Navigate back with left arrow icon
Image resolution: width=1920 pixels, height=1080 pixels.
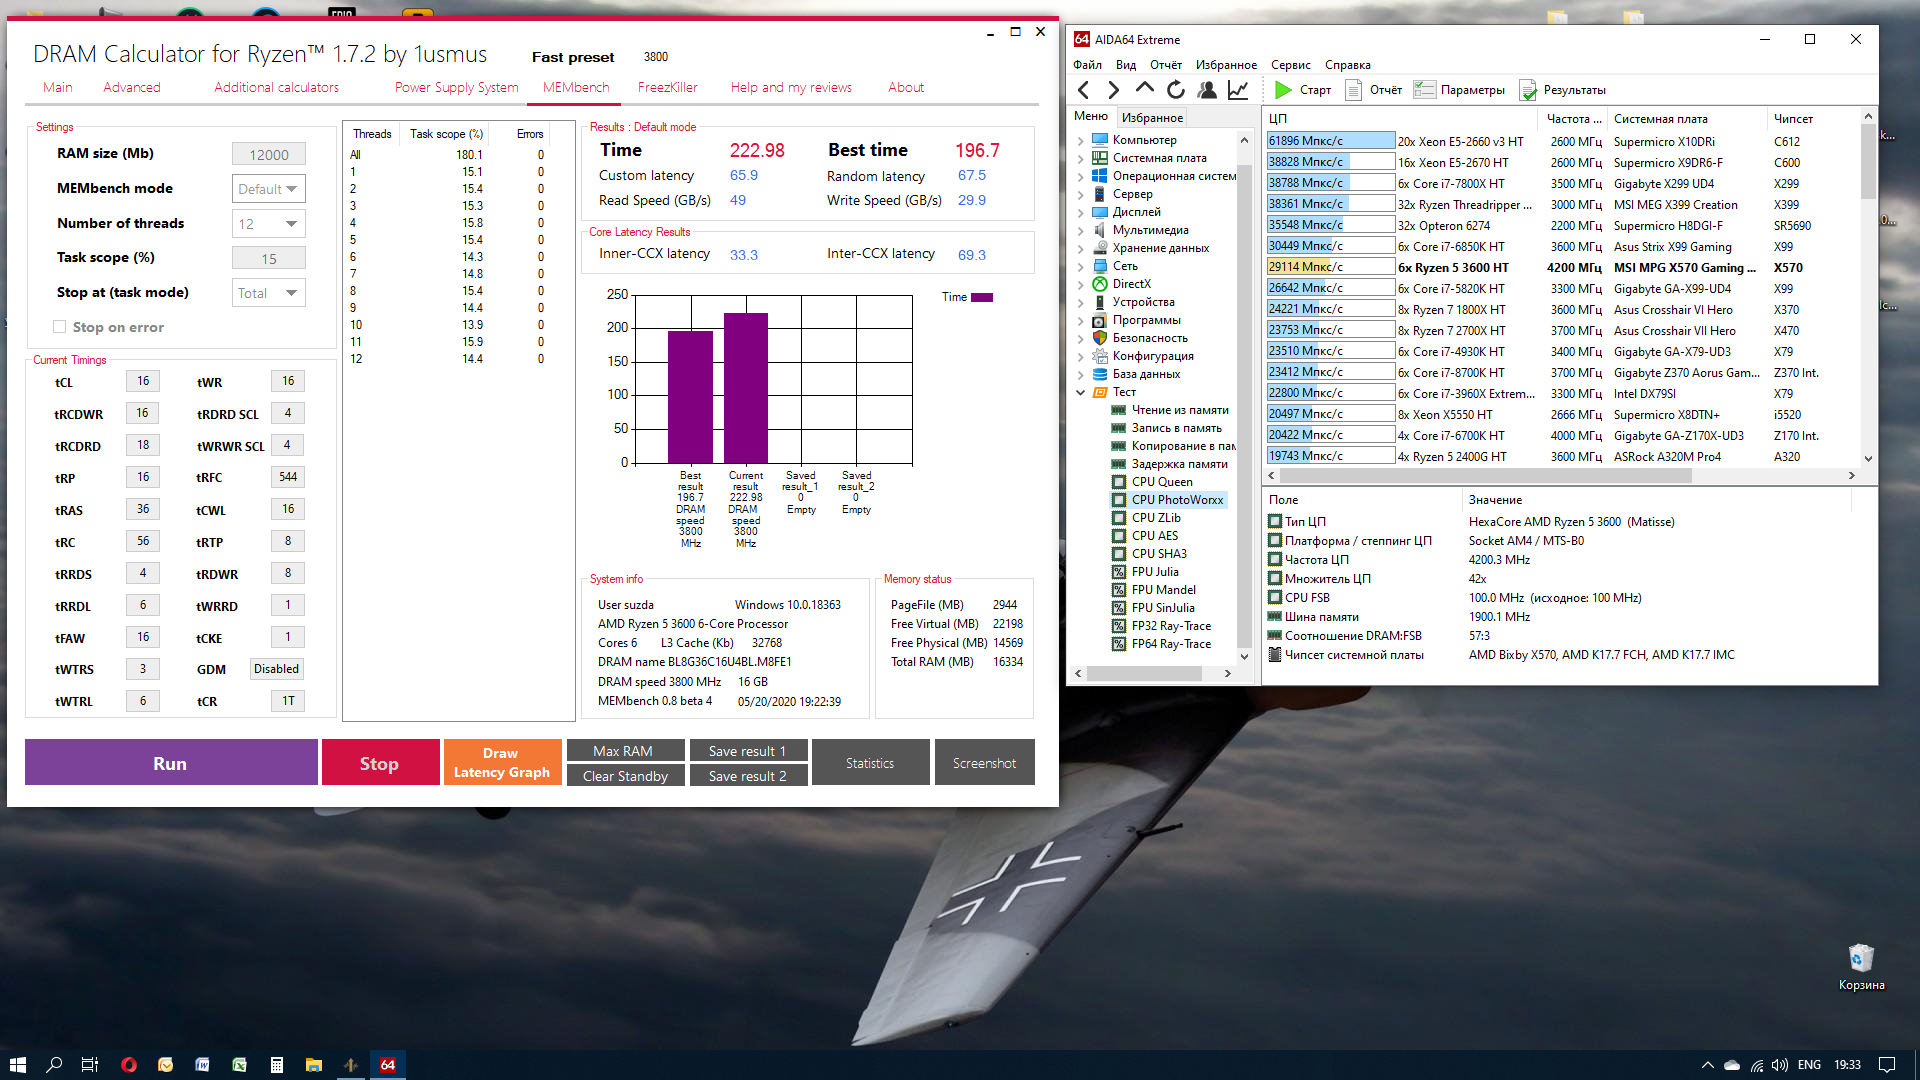(x=1084, y=90)
